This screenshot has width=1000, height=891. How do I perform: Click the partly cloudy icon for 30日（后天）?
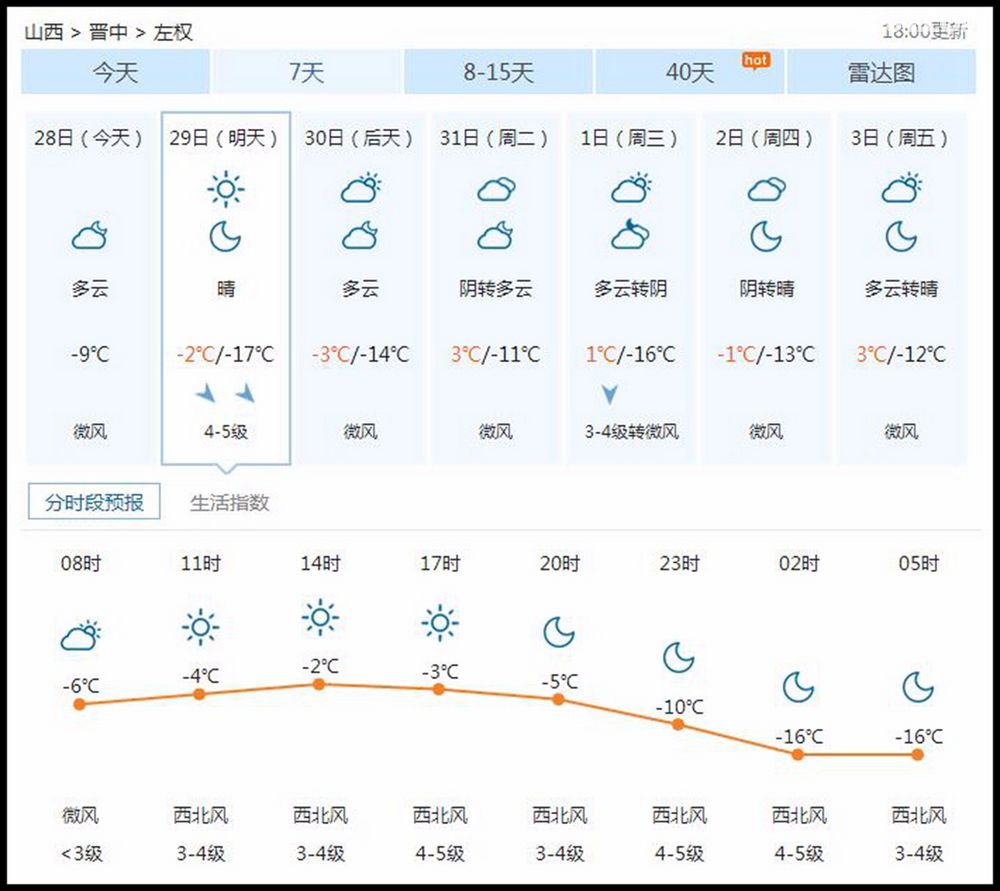pyautogui.click(x=361, y=188)
